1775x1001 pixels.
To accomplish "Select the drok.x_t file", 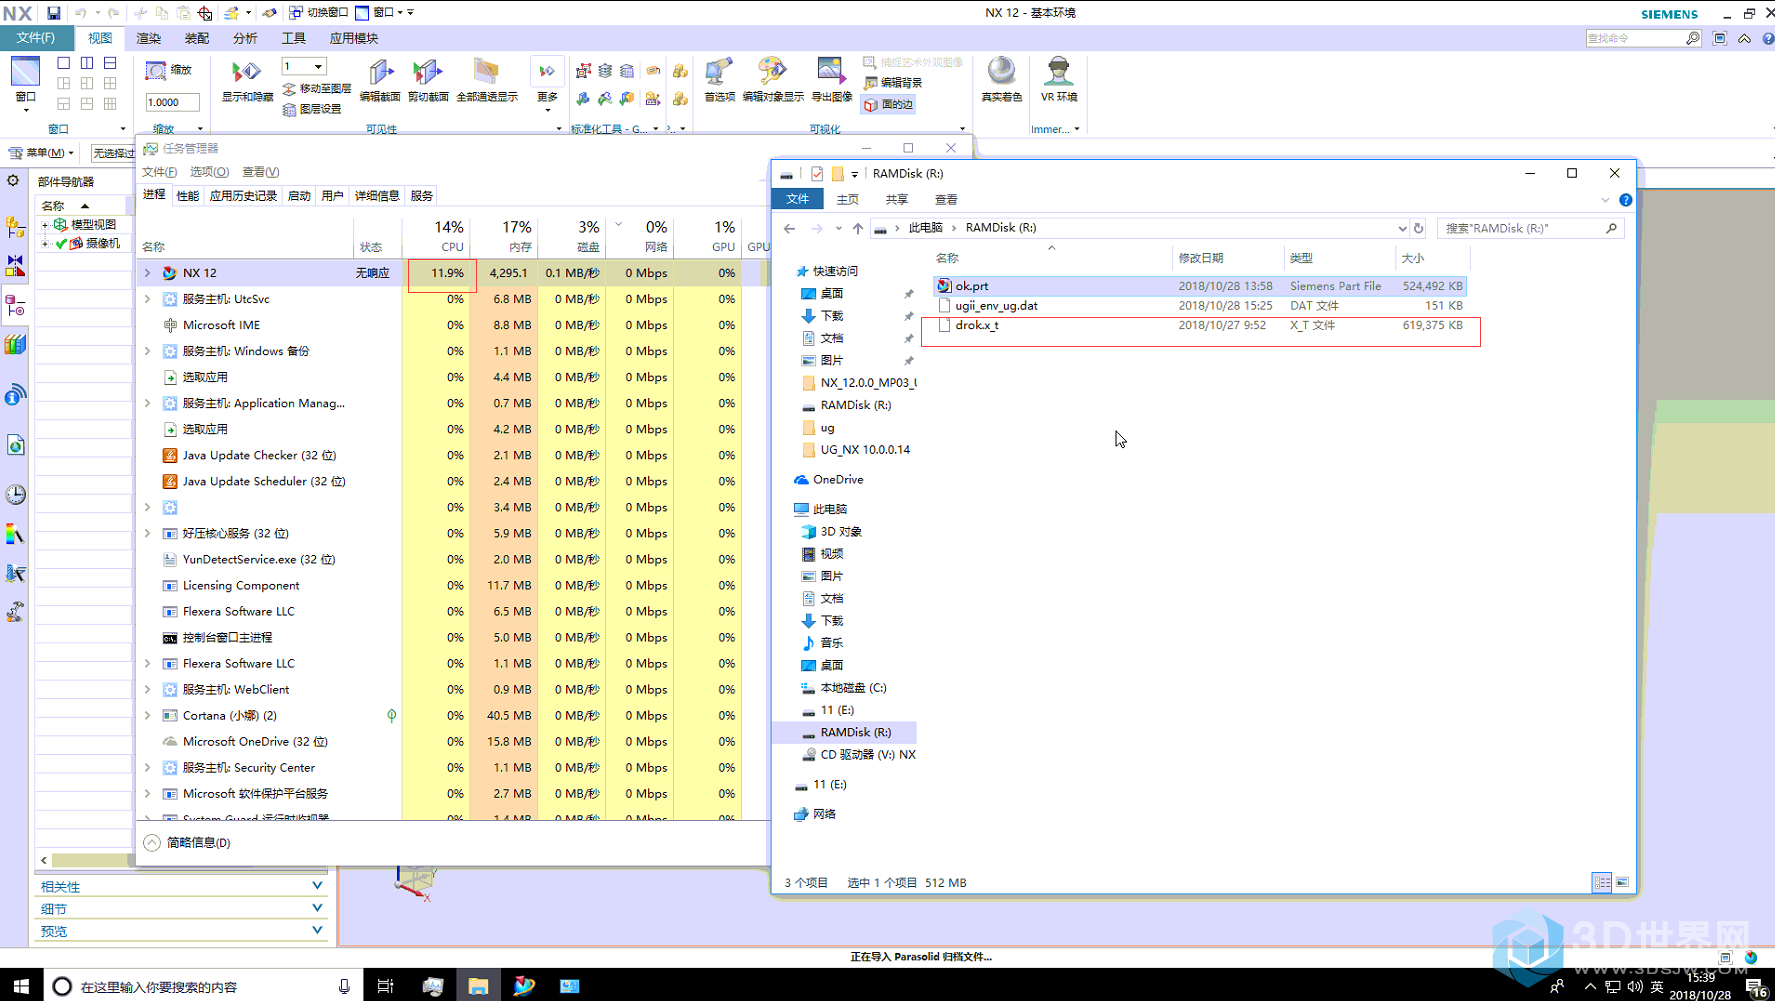I will pos(1200,326).
